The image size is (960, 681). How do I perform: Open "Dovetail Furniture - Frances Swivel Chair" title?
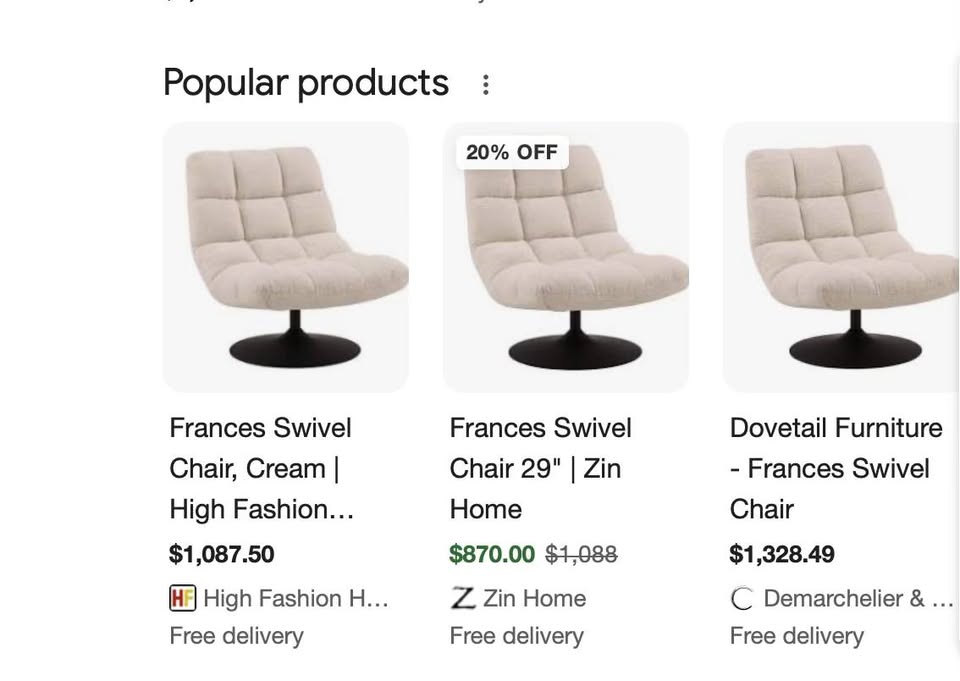tap(836, 468)
